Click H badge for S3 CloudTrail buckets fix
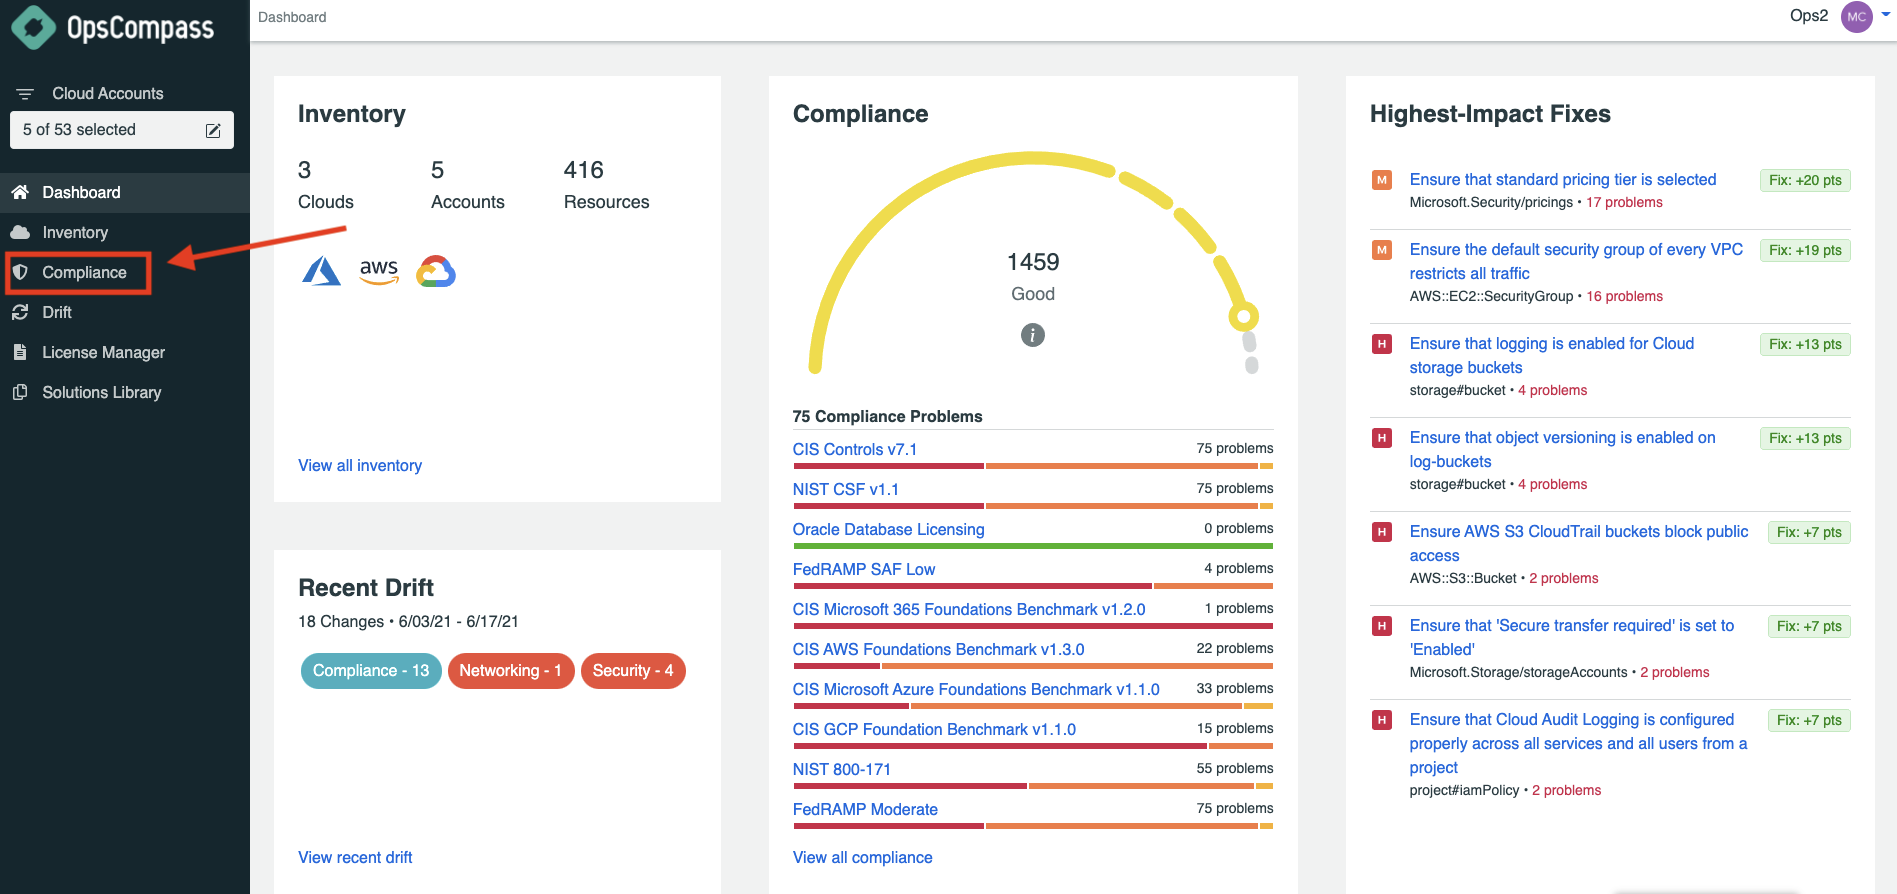The image size is (1897, 894). click(x=1382, y=532)
